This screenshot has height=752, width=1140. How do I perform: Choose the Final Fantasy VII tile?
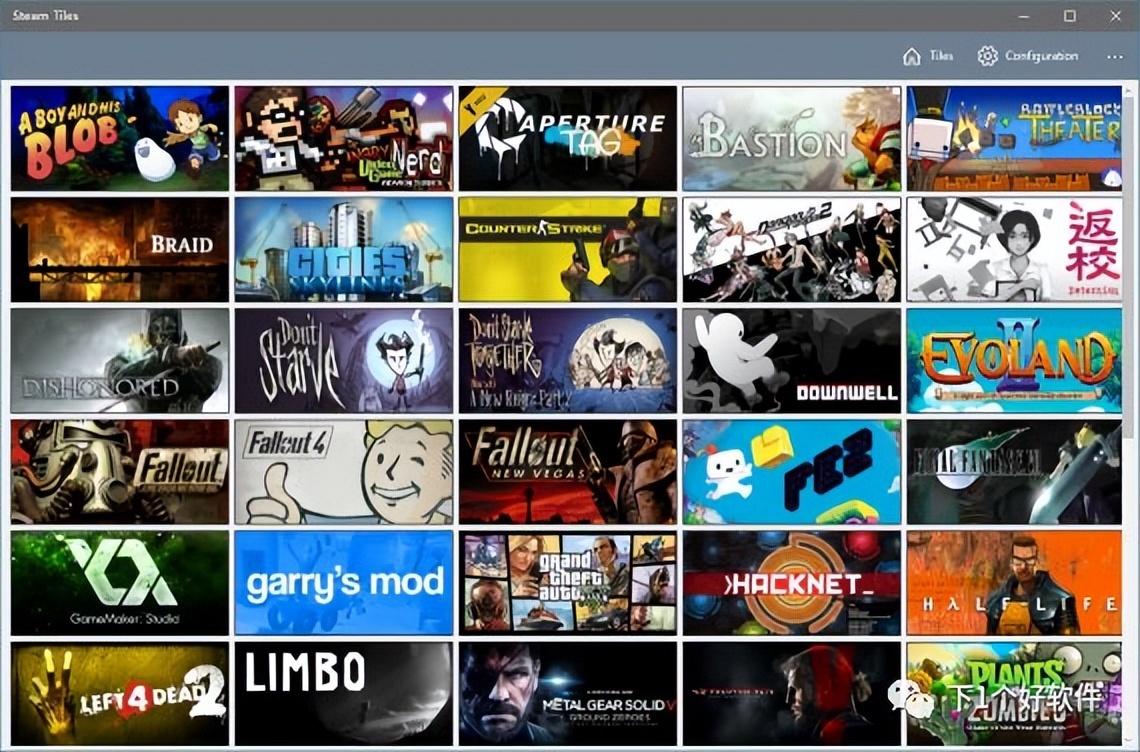pyautogui.click(x=1014, y=472)
